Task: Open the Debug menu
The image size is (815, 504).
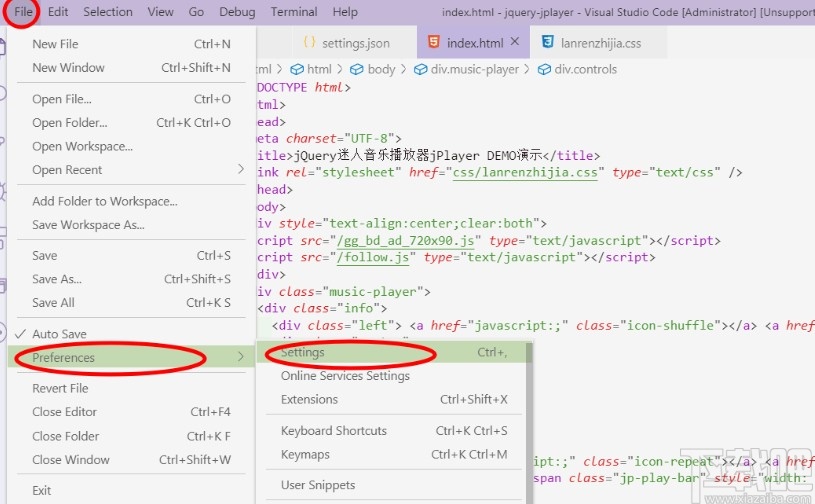Action: (237, 11)
